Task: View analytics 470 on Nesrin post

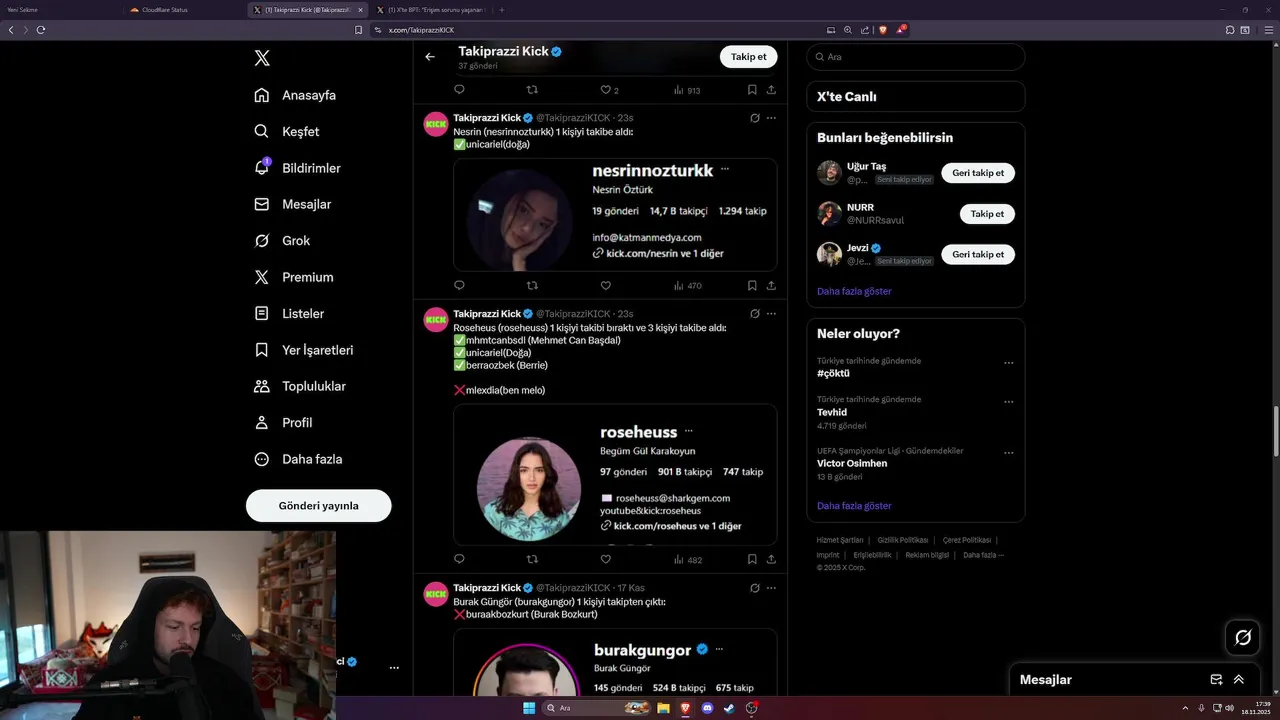Action: point(687,286)
